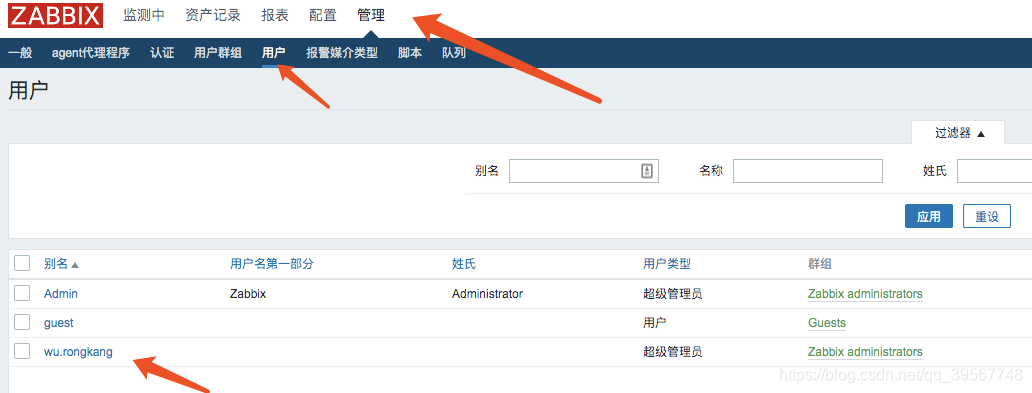
Task: Click 用户 type in the guest row
Action: point(655,323)
